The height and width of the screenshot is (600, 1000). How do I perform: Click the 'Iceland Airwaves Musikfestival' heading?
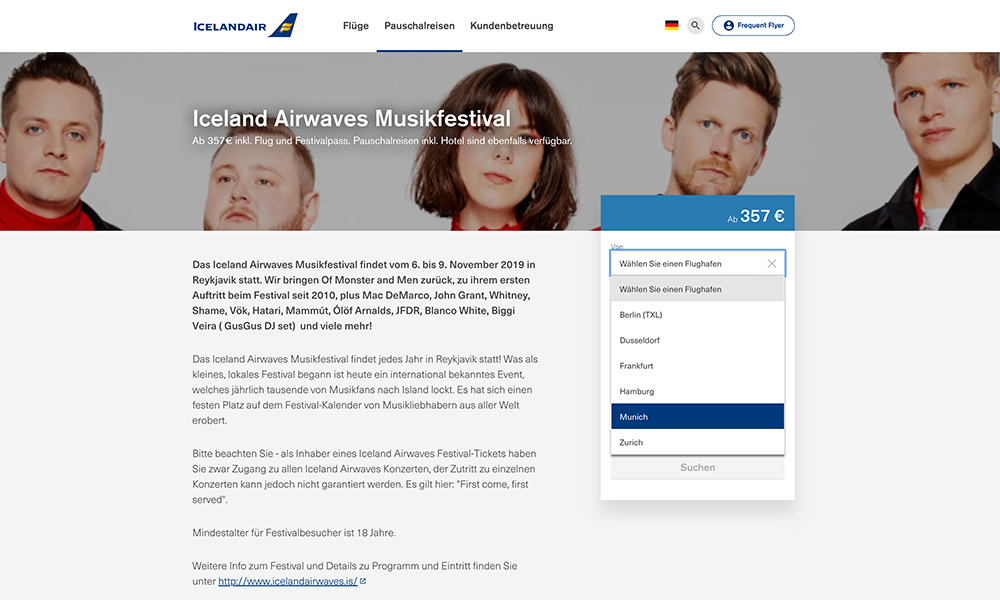[x=351, y=119]
